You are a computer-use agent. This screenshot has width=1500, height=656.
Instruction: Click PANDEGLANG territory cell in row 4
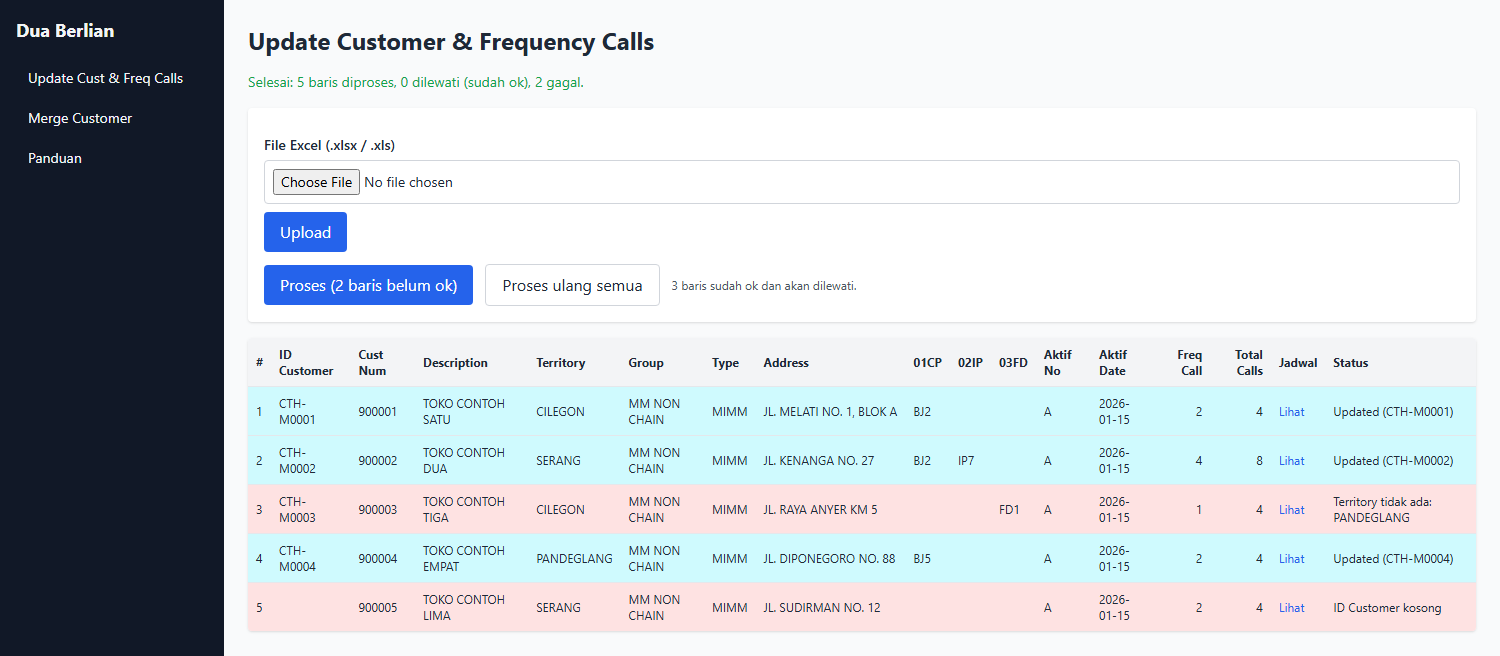pyautogui.click(x=574, y=558)
